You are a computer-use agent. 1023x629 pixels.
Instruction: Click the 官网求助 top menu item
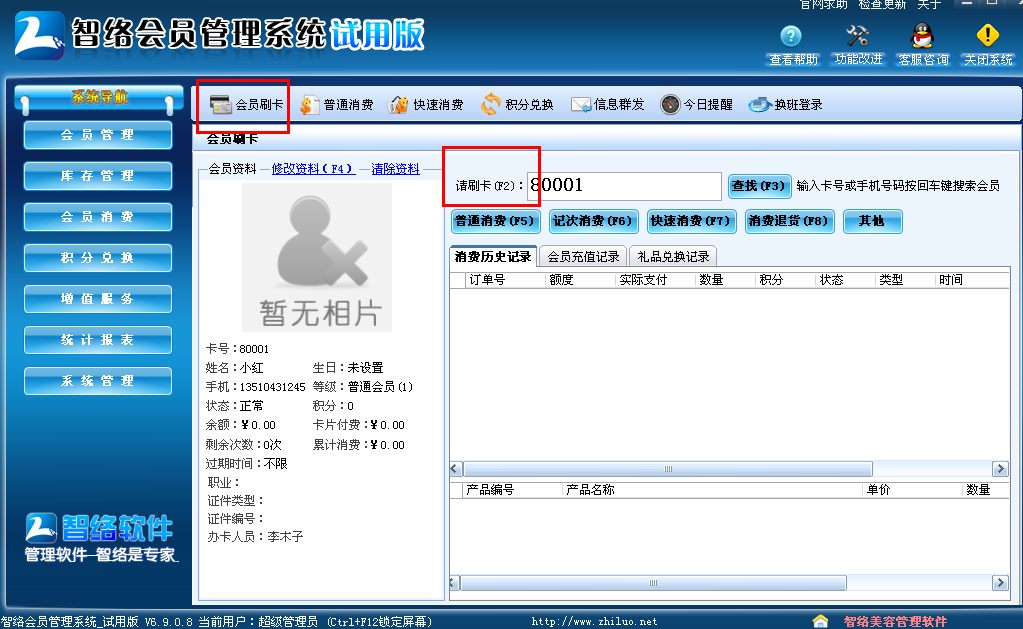click(x=823, y=5)
